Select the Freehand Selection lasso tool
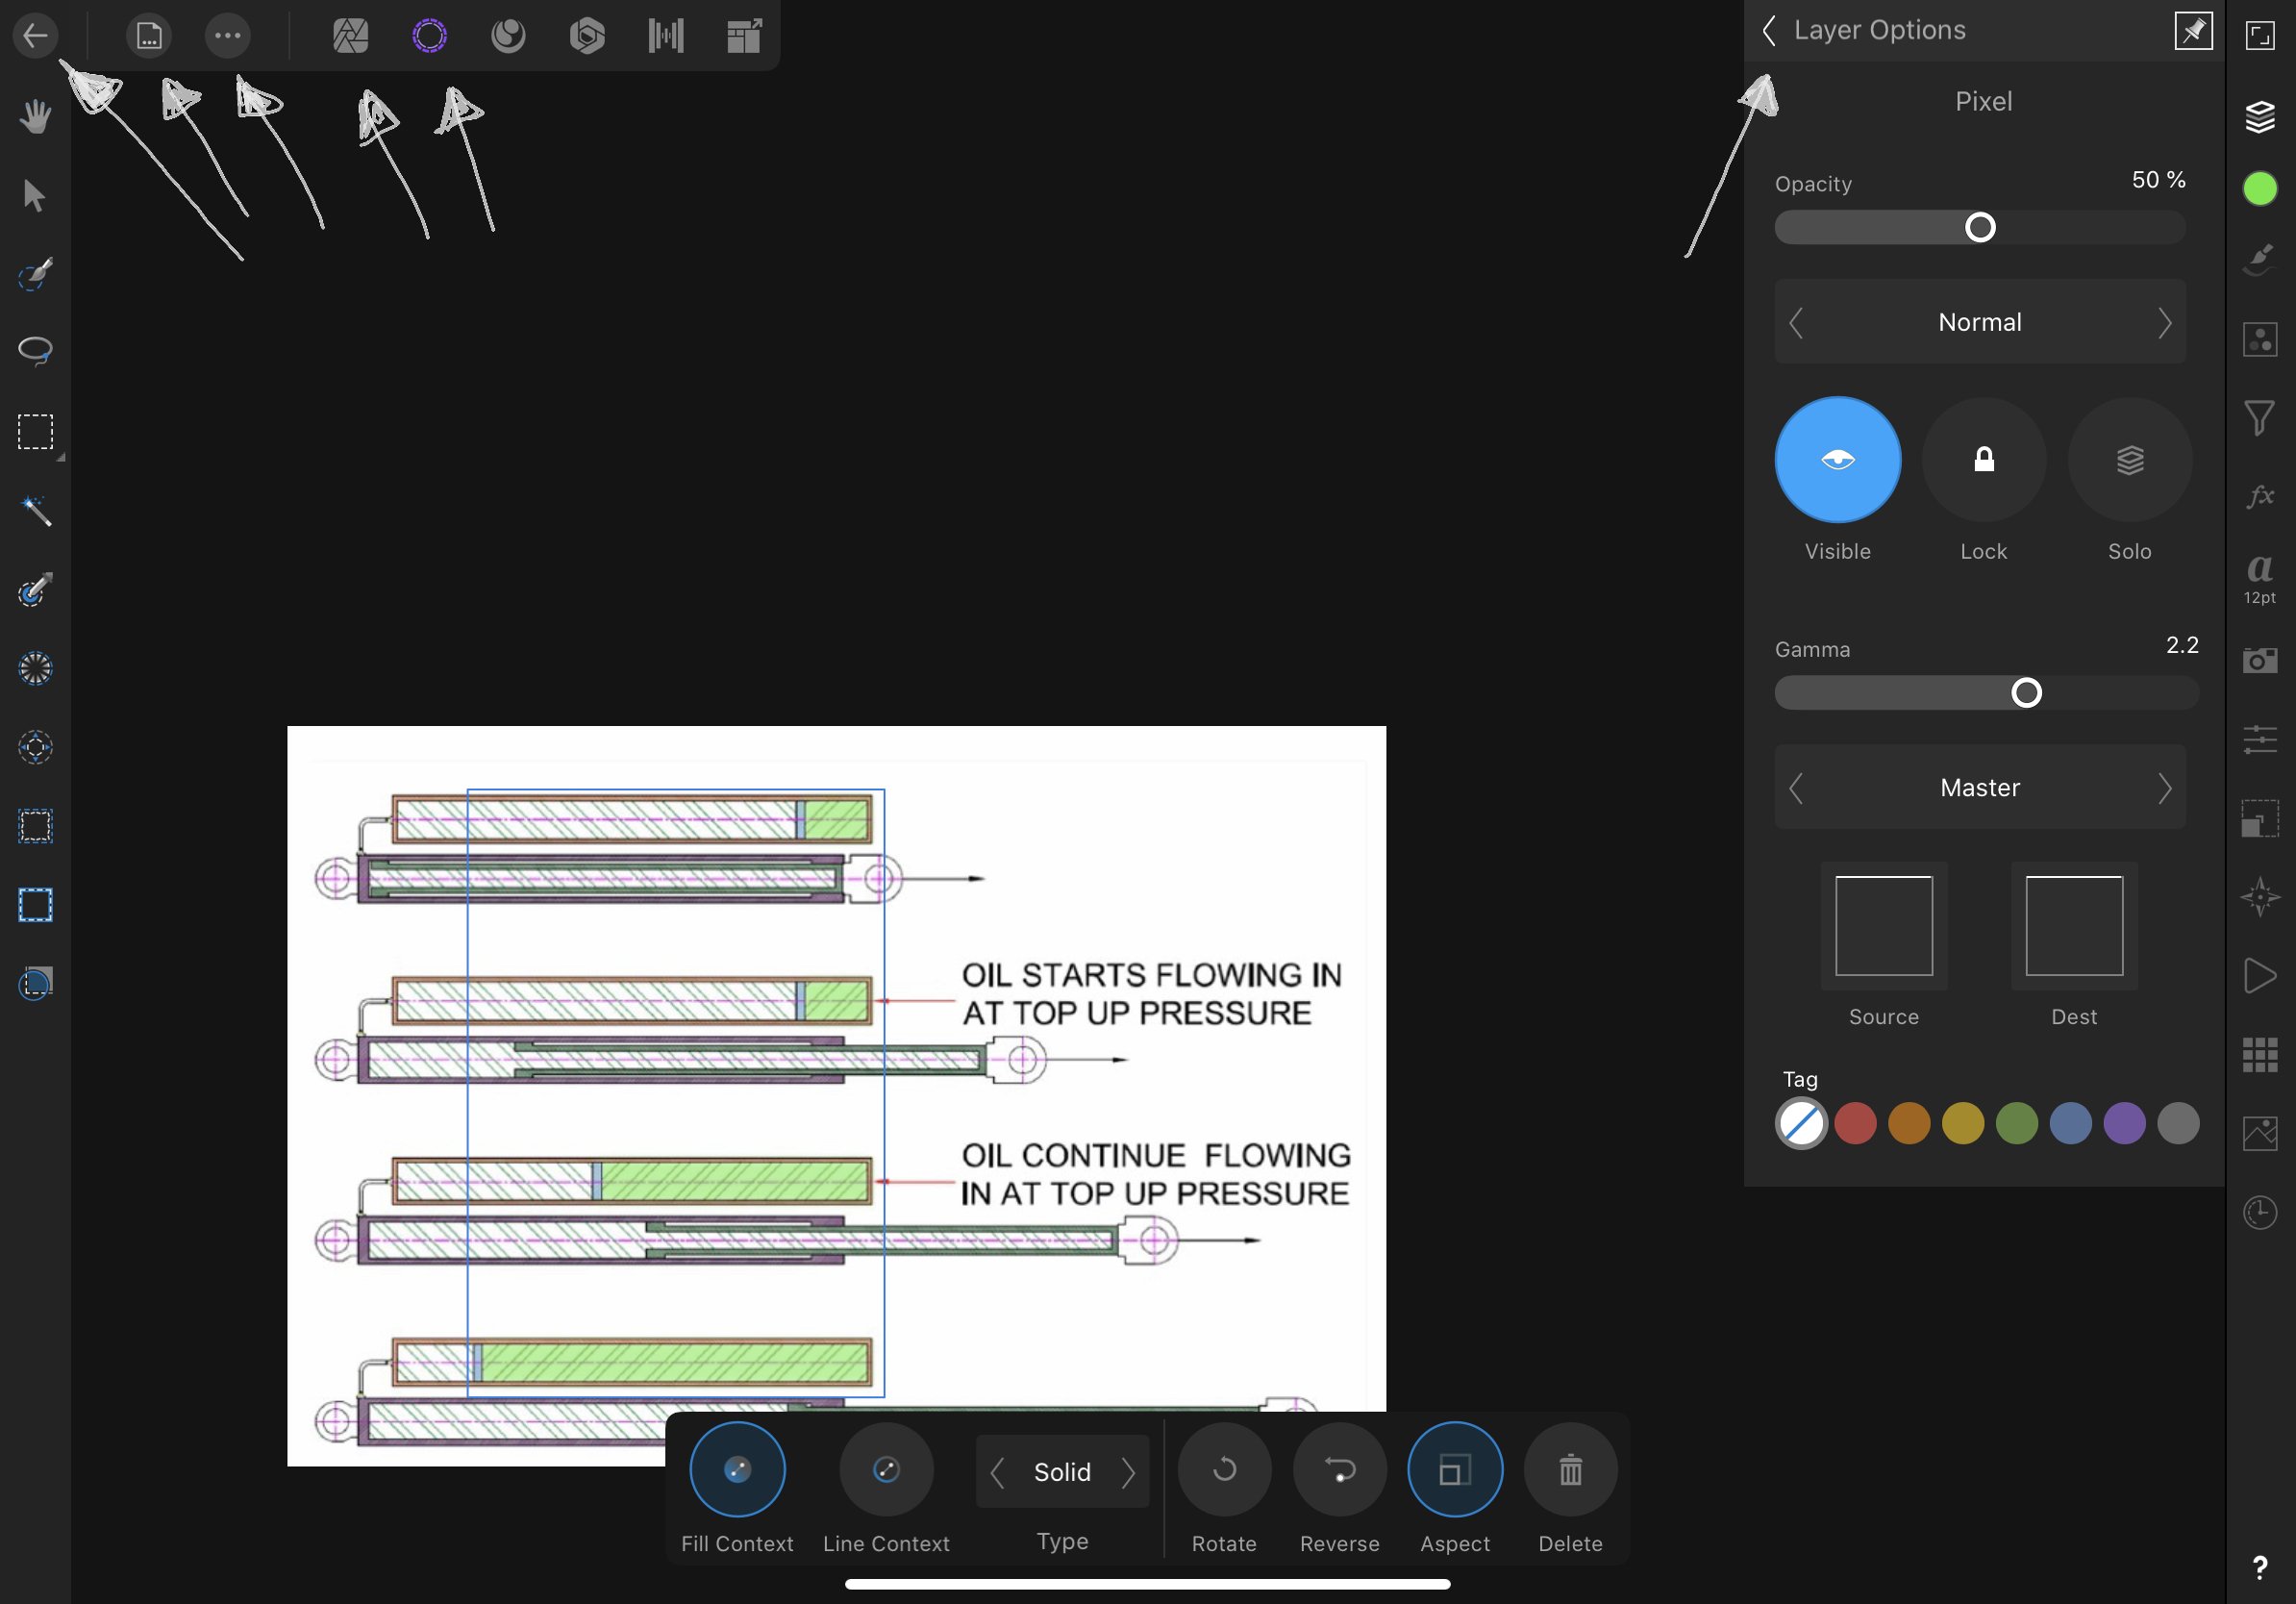The height and width of the screenshot is (1604, 2296). click(35, 351)
